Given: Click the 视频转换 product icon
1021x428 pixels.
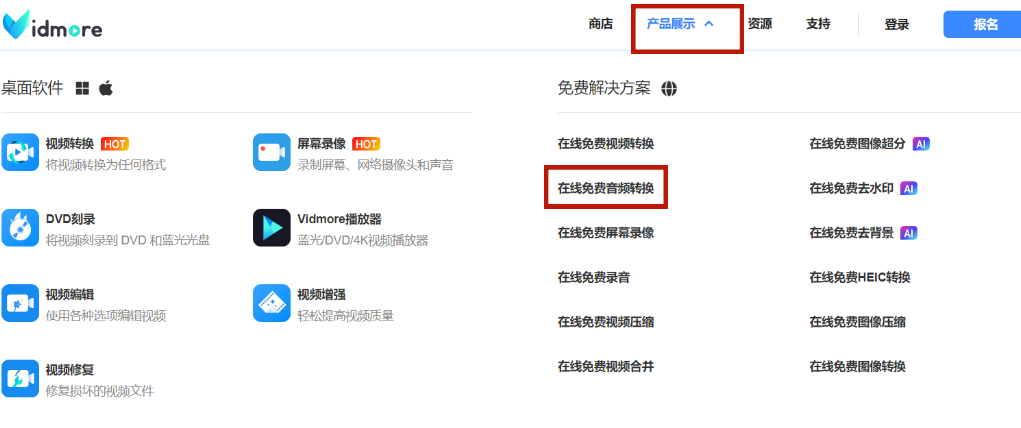Looking at the screenshot, I should 19,152.
